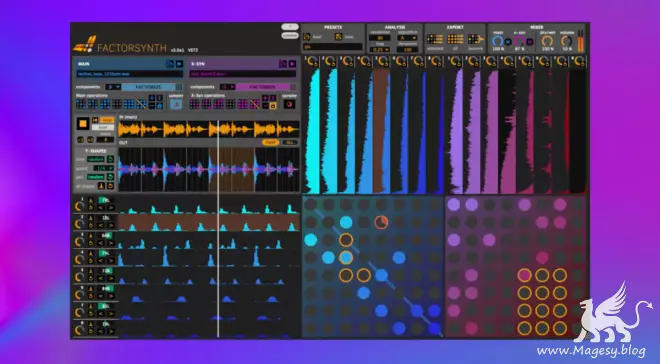Toggle the orange loop button
The height and width of the screenshot is (364, 660).
107,120
